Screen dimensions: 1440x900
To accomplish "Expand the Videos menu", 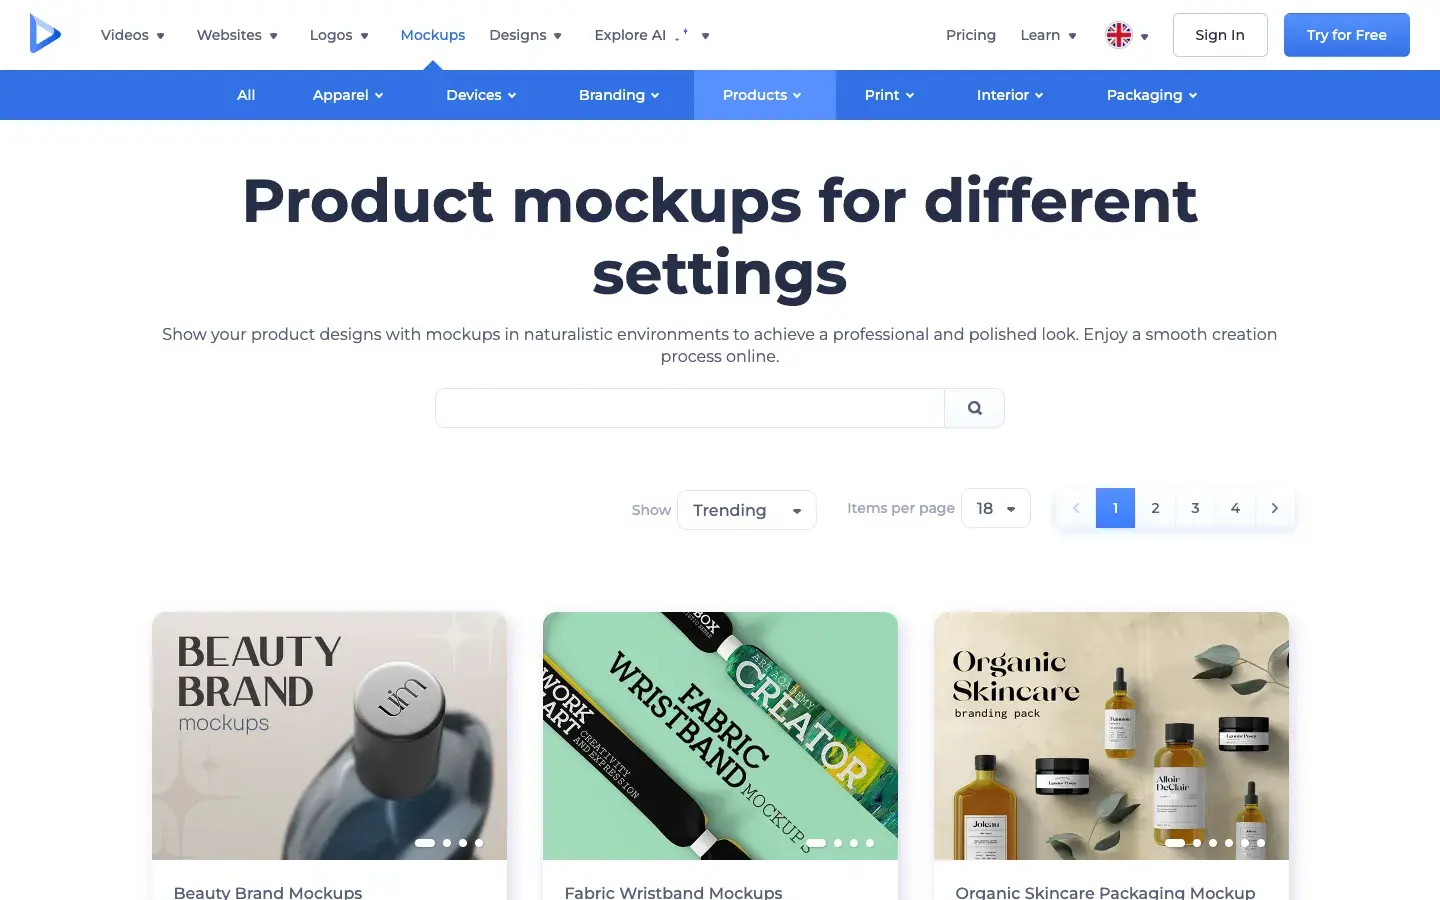I will [x=133, y=35].
